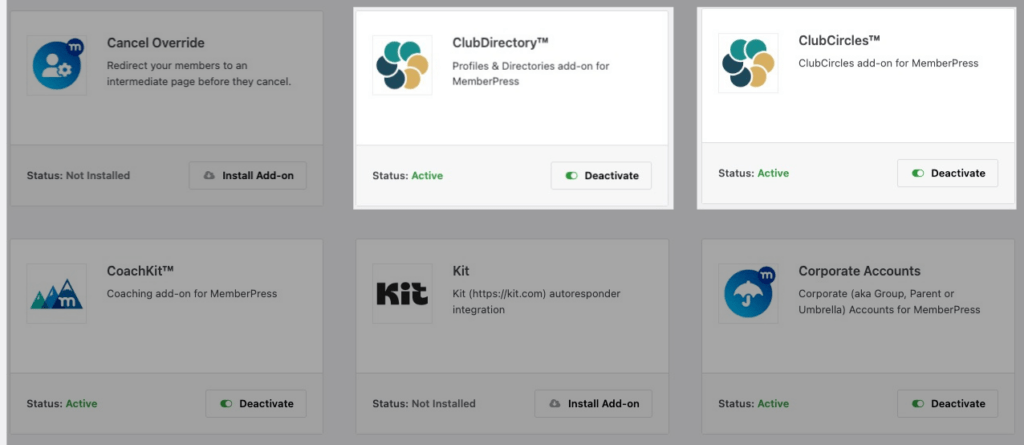Select the 'Kit' title text
This screenshot has height=445, width=1024.
click(x=461, y=271)
